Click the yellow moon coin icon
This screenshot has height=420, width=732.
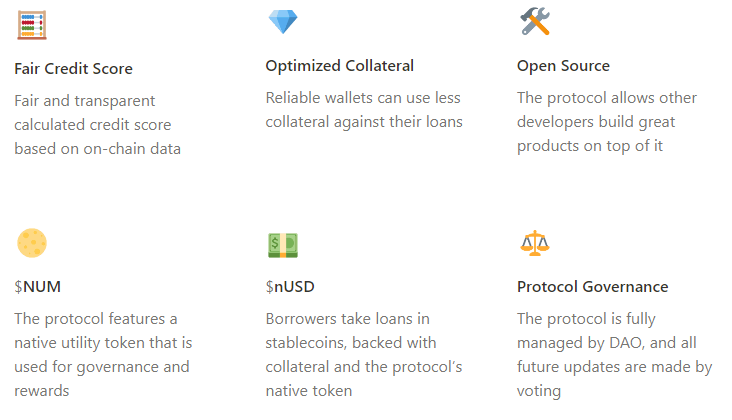pyautogui.click(x=32, y=243)
